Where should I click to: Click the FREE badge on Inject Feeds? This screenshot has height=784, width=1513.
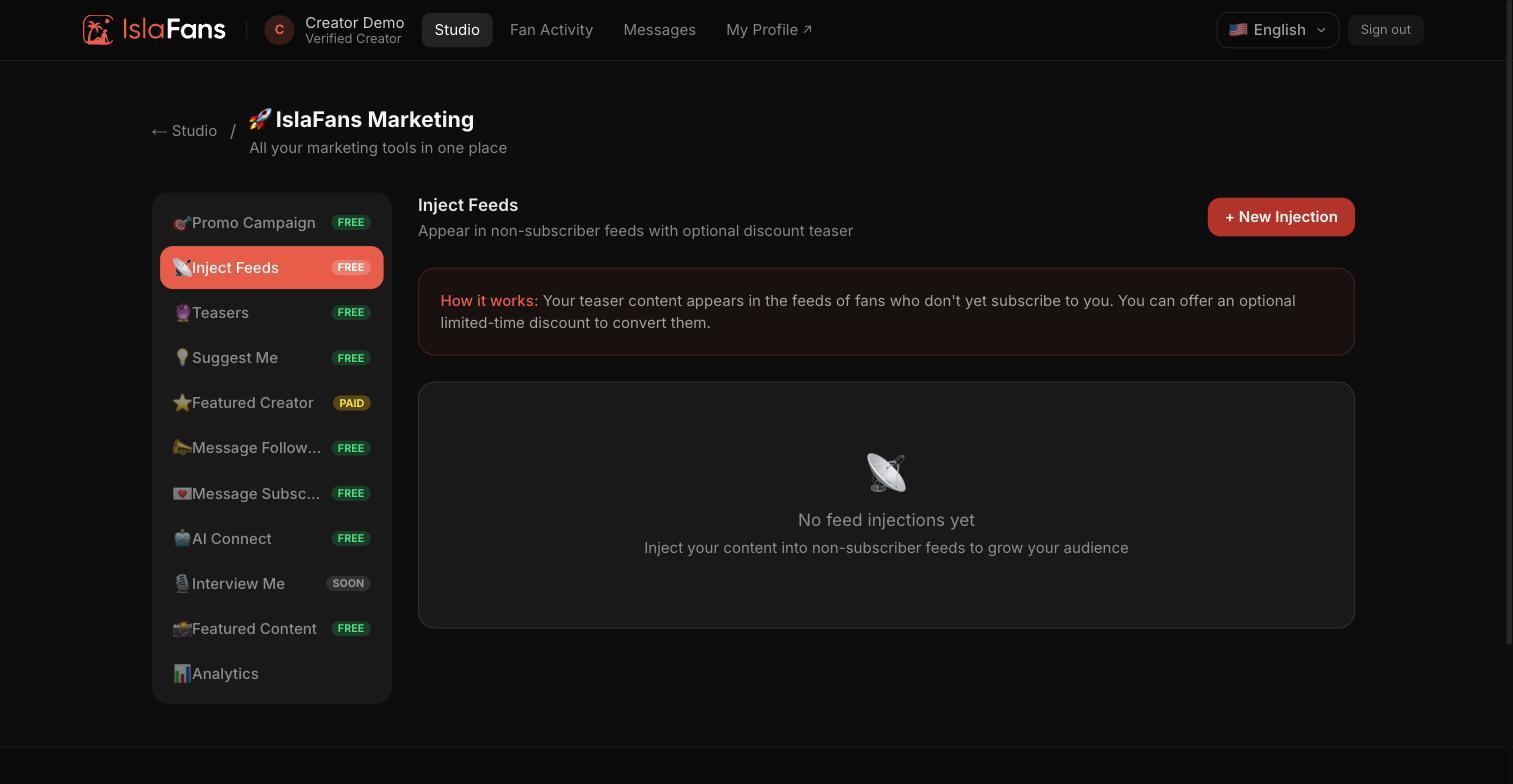click(351, 268)
